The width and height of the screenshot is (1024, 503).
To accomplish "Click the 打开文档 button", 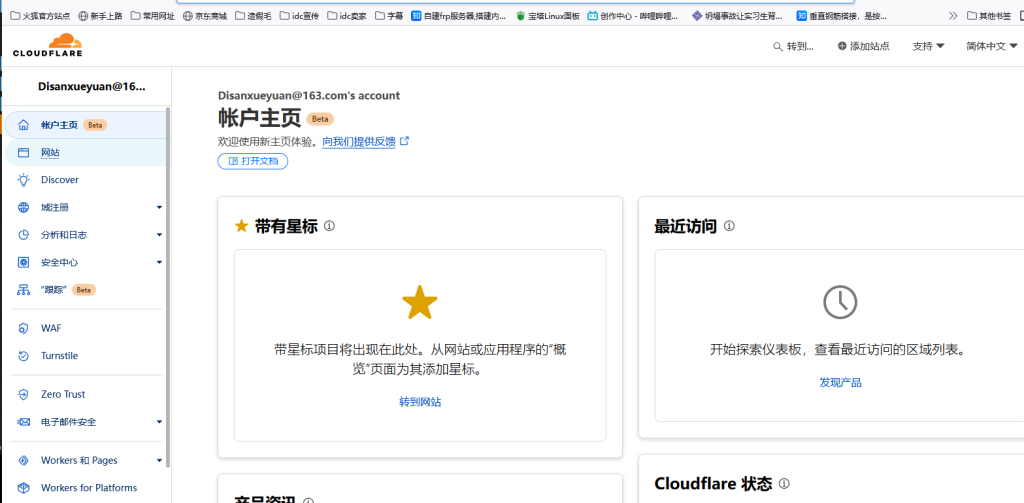I will 253,161.
